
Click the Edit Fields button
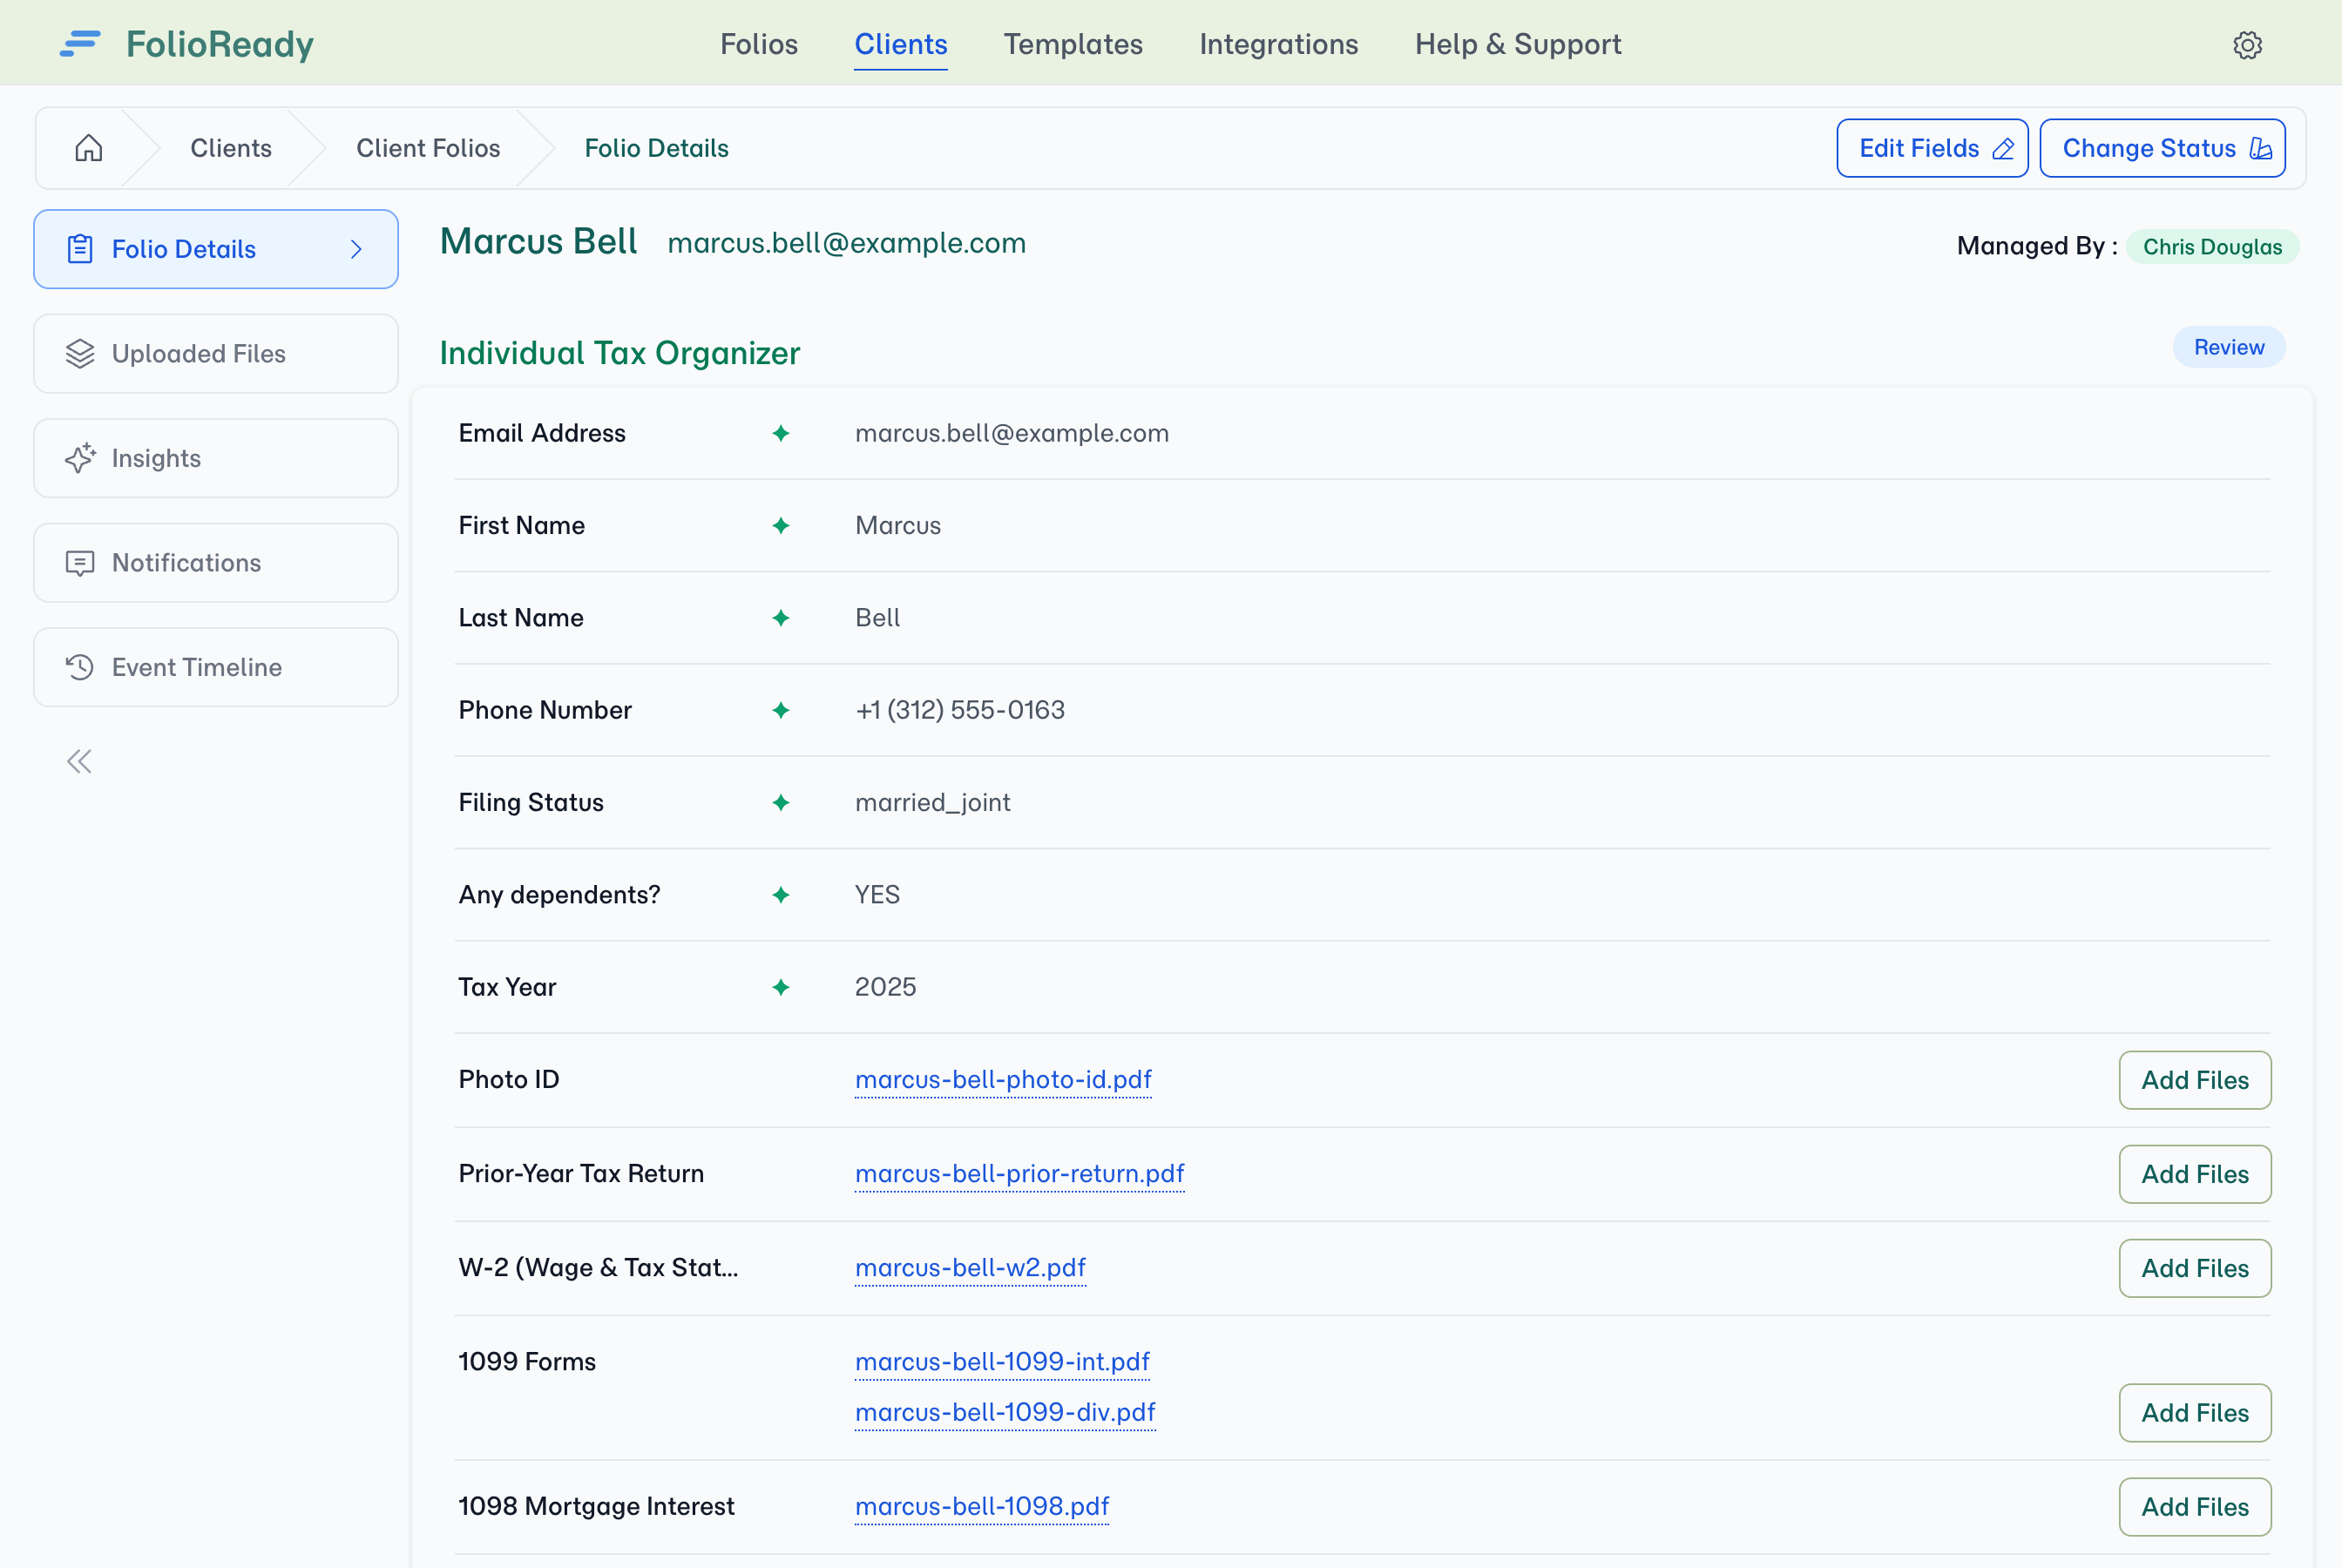click(x=1932, y=149)
